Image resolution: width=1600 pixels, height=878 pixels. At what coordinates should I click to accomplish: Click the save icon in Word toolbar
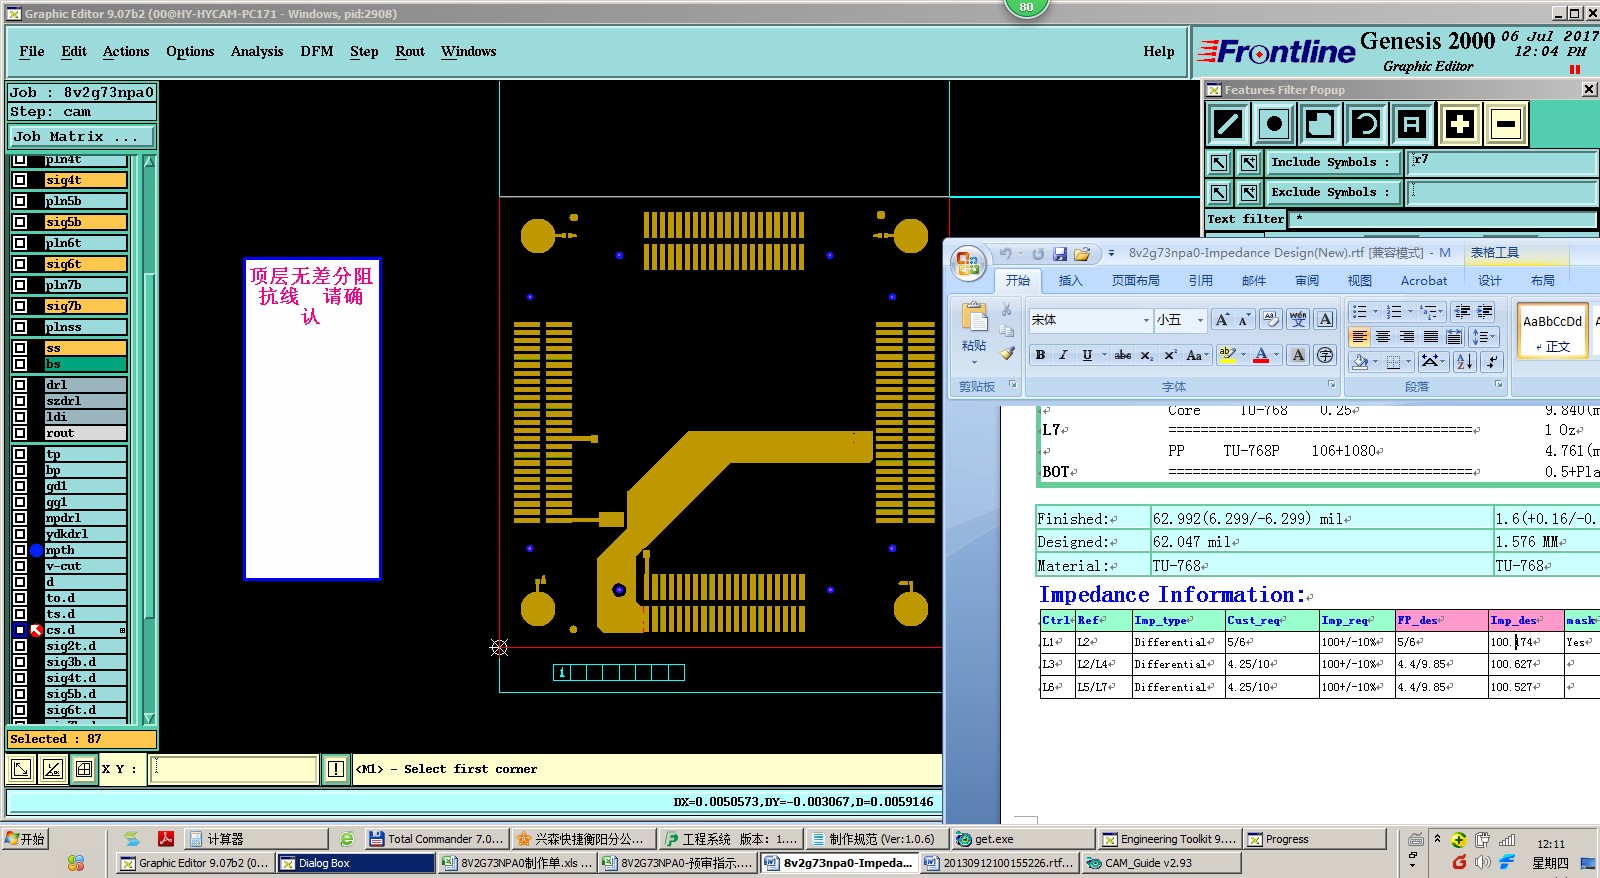(x=1060, y=254)
